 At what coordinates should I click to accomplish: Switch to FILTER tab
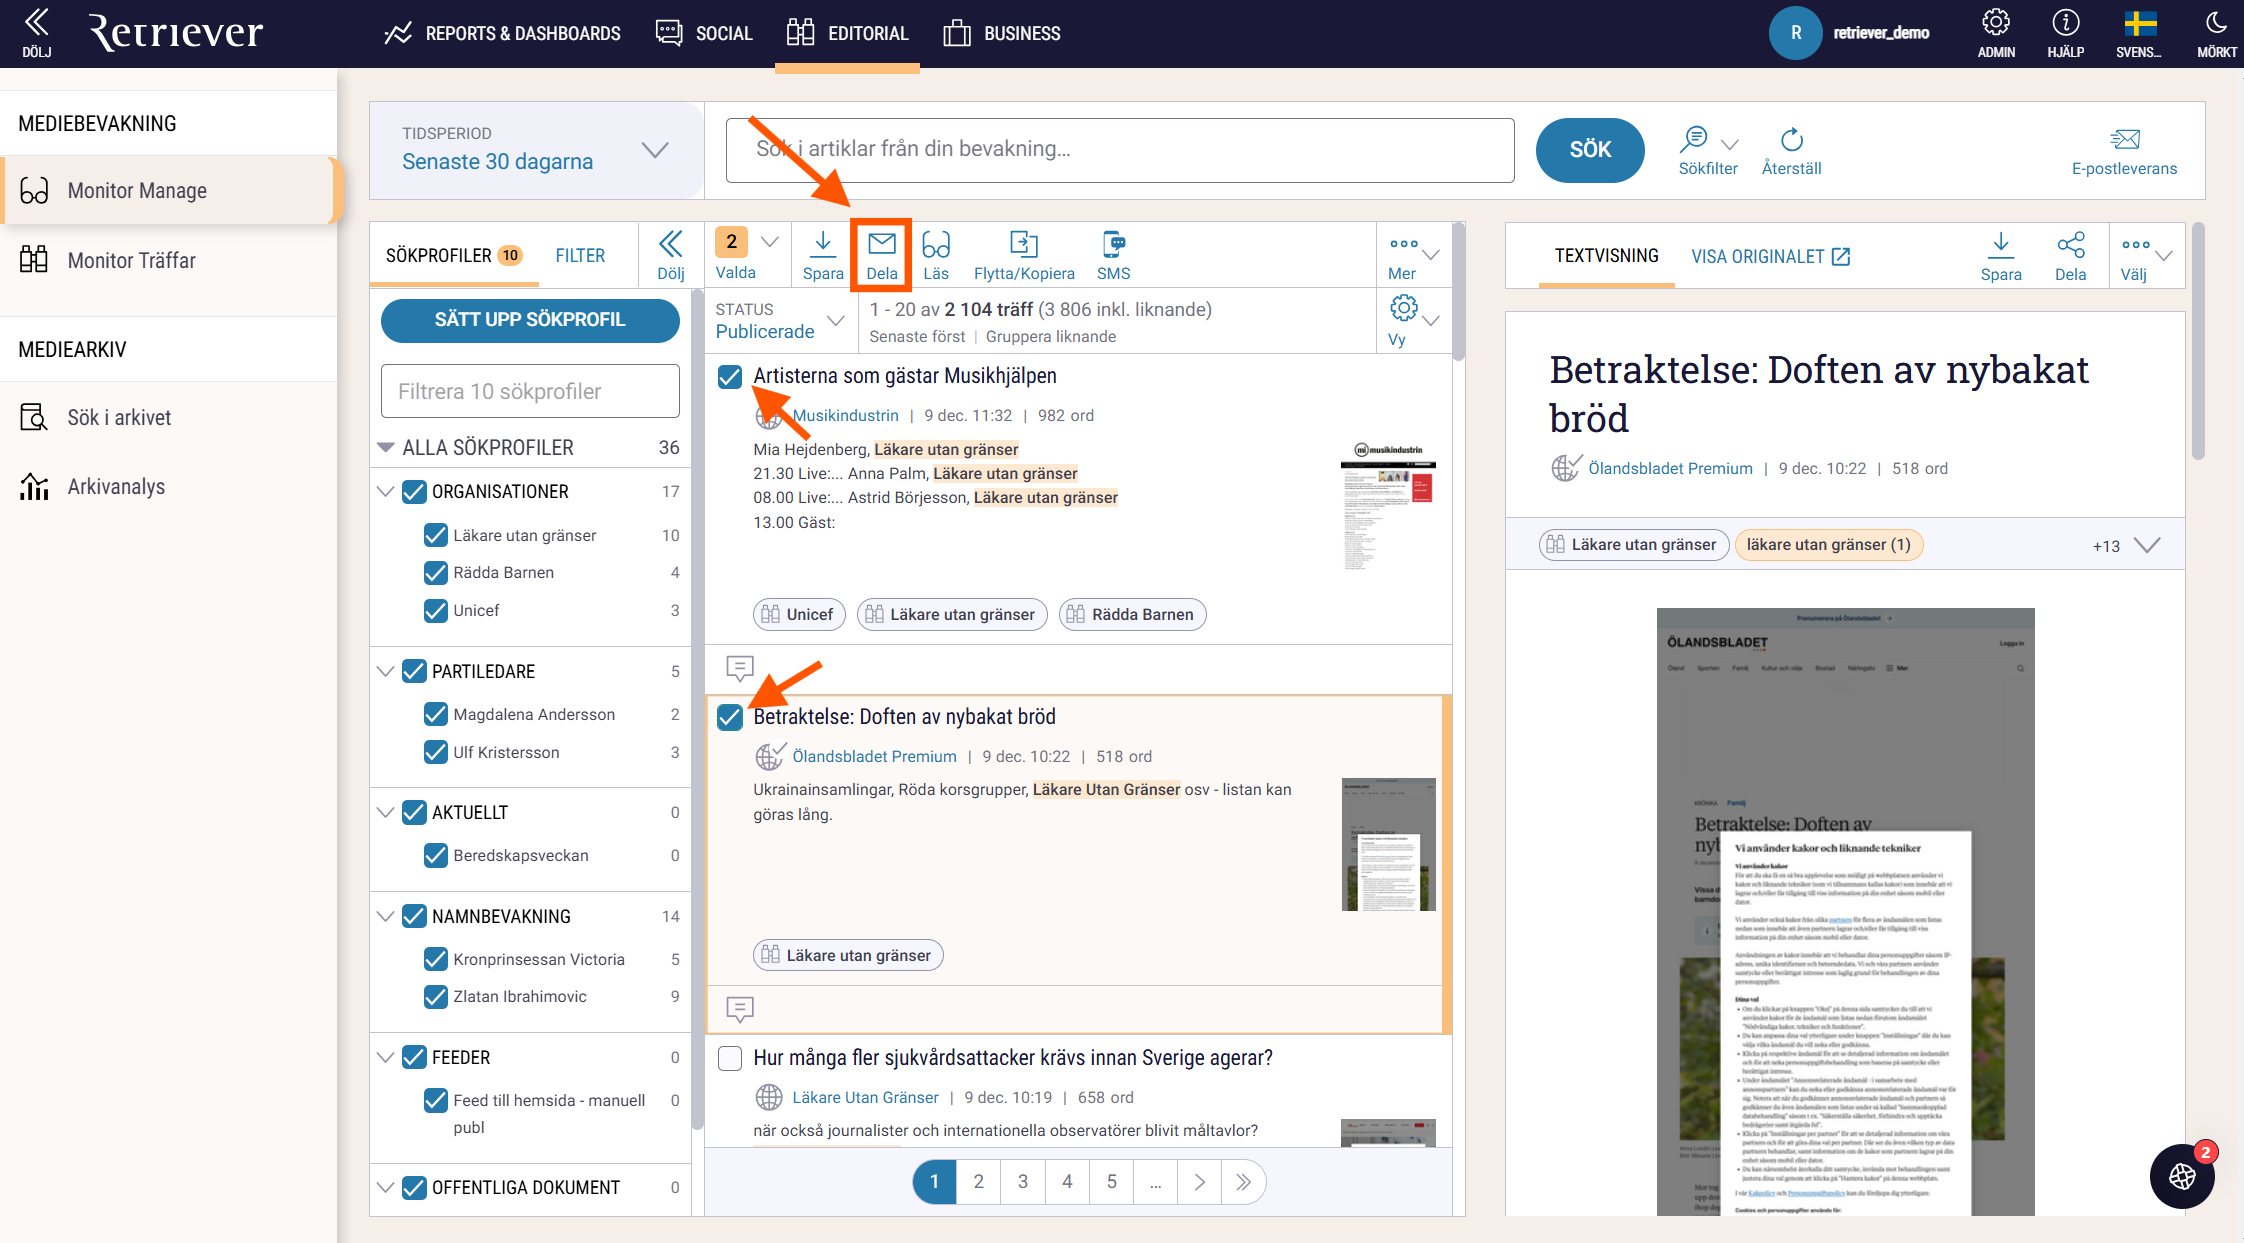(x=580, y=255)
